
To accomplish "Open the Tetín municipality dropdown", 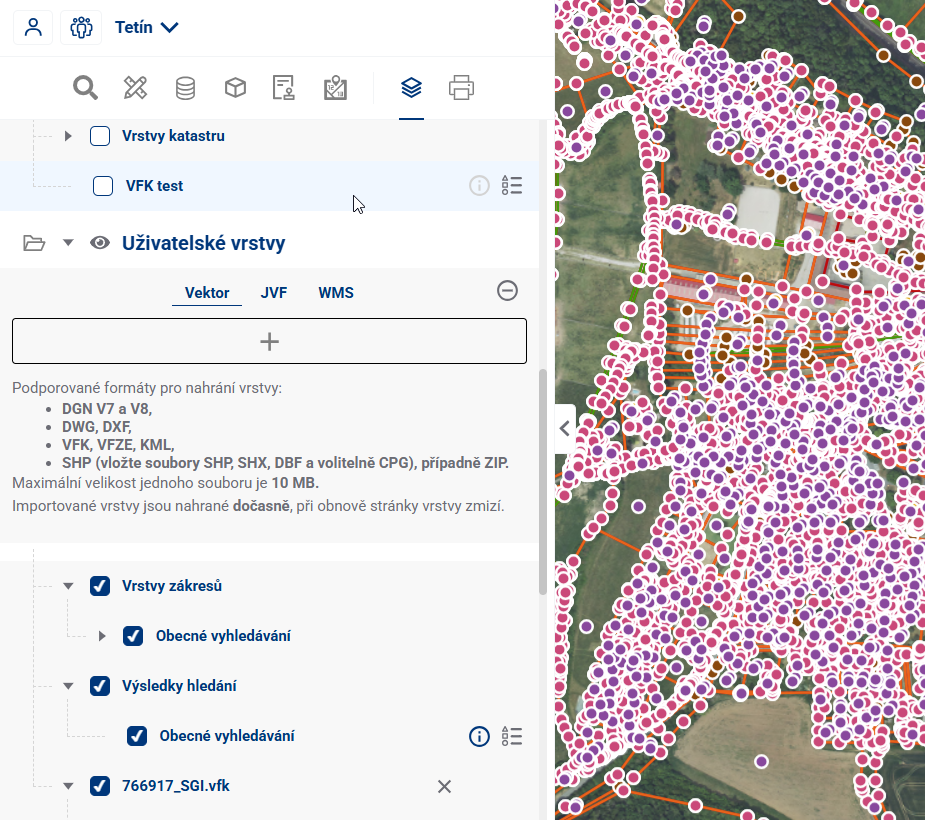I will point(146,27).
